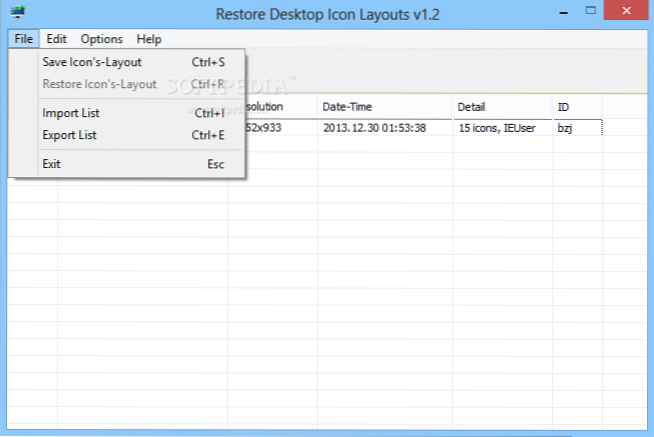Open the Options menu
Viewport: 654px width, 437px height.
tap(102, 39)
